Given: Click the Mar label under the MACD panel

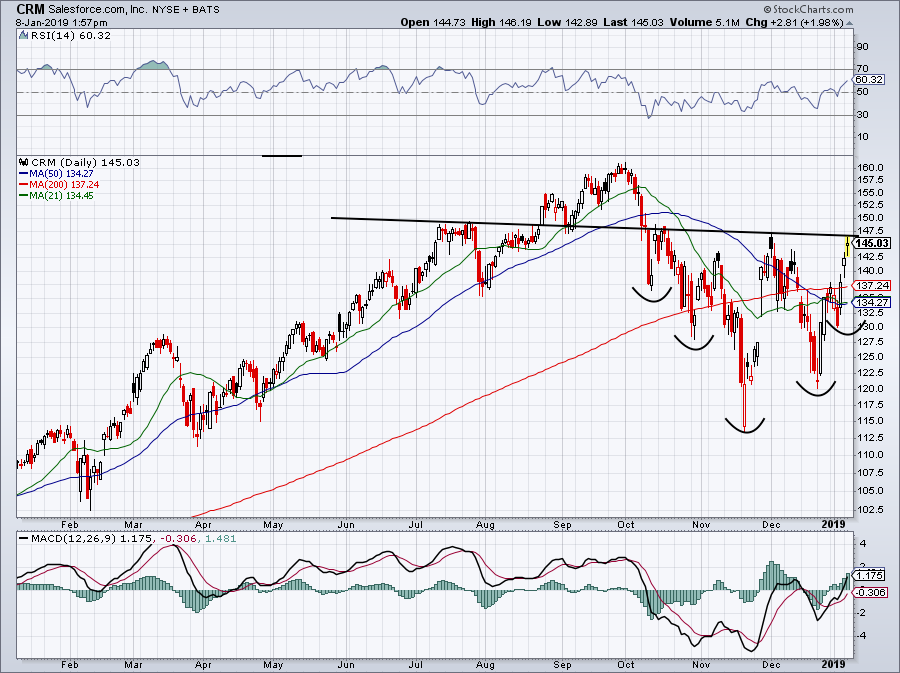Looking at the screenshot, I should point(133,664).
